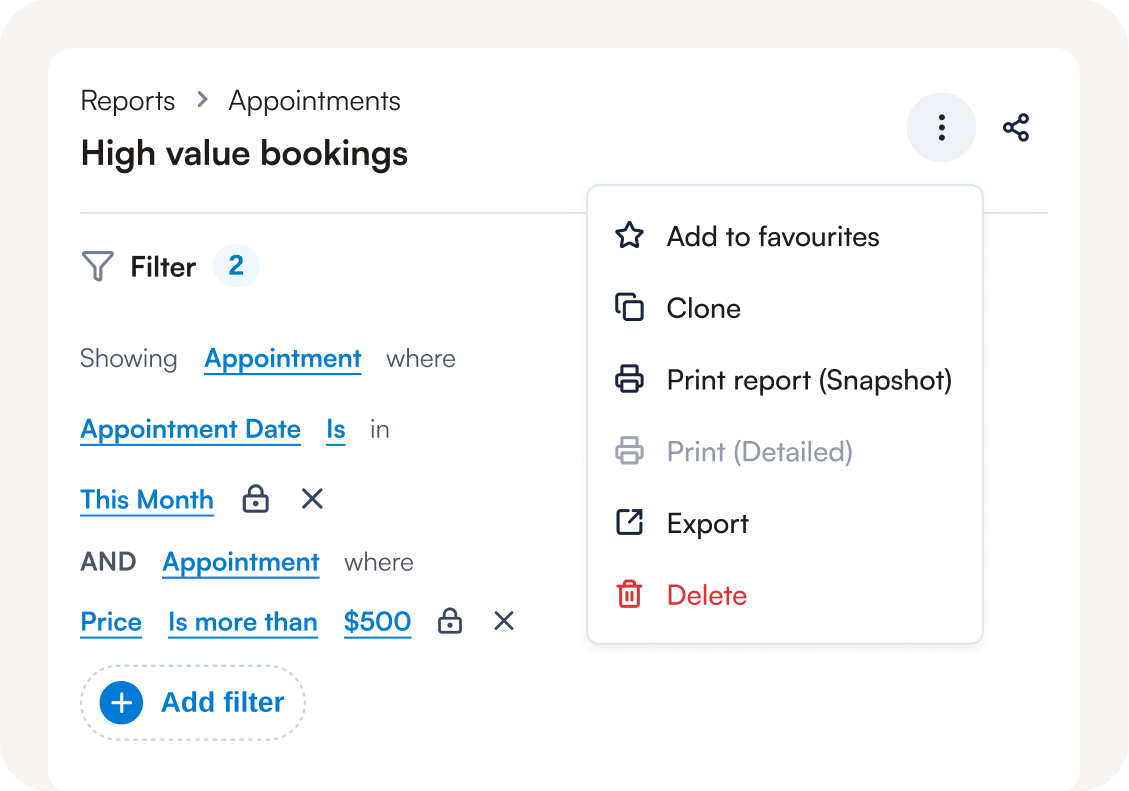1129x791 pixels.
Task: Click the filter count badge 2
Action: click(235, 266)
